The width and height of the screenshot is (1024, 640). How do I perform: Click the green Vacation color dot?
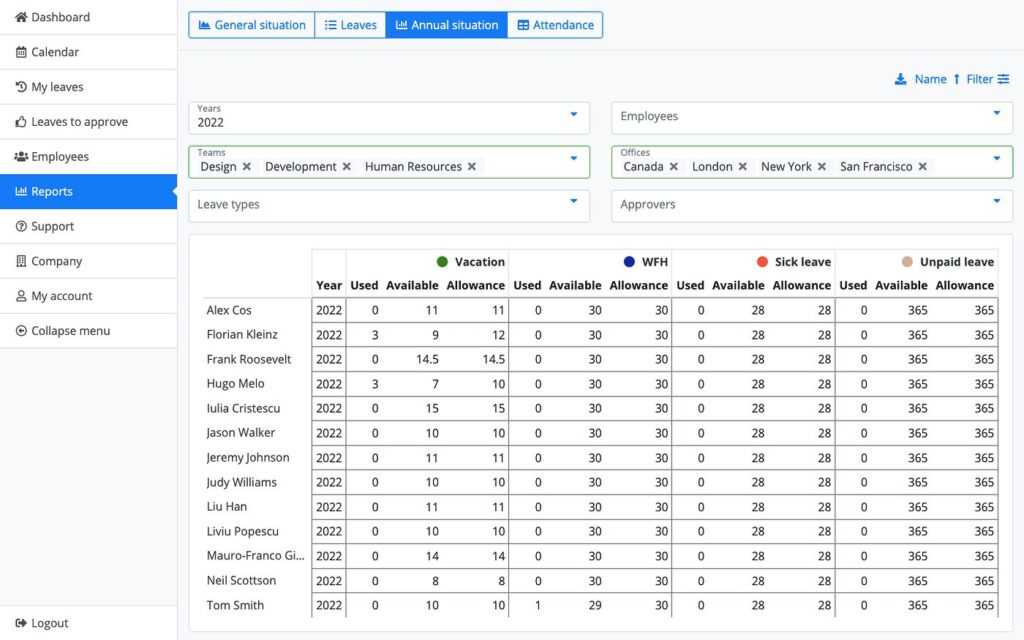[442, 262]
